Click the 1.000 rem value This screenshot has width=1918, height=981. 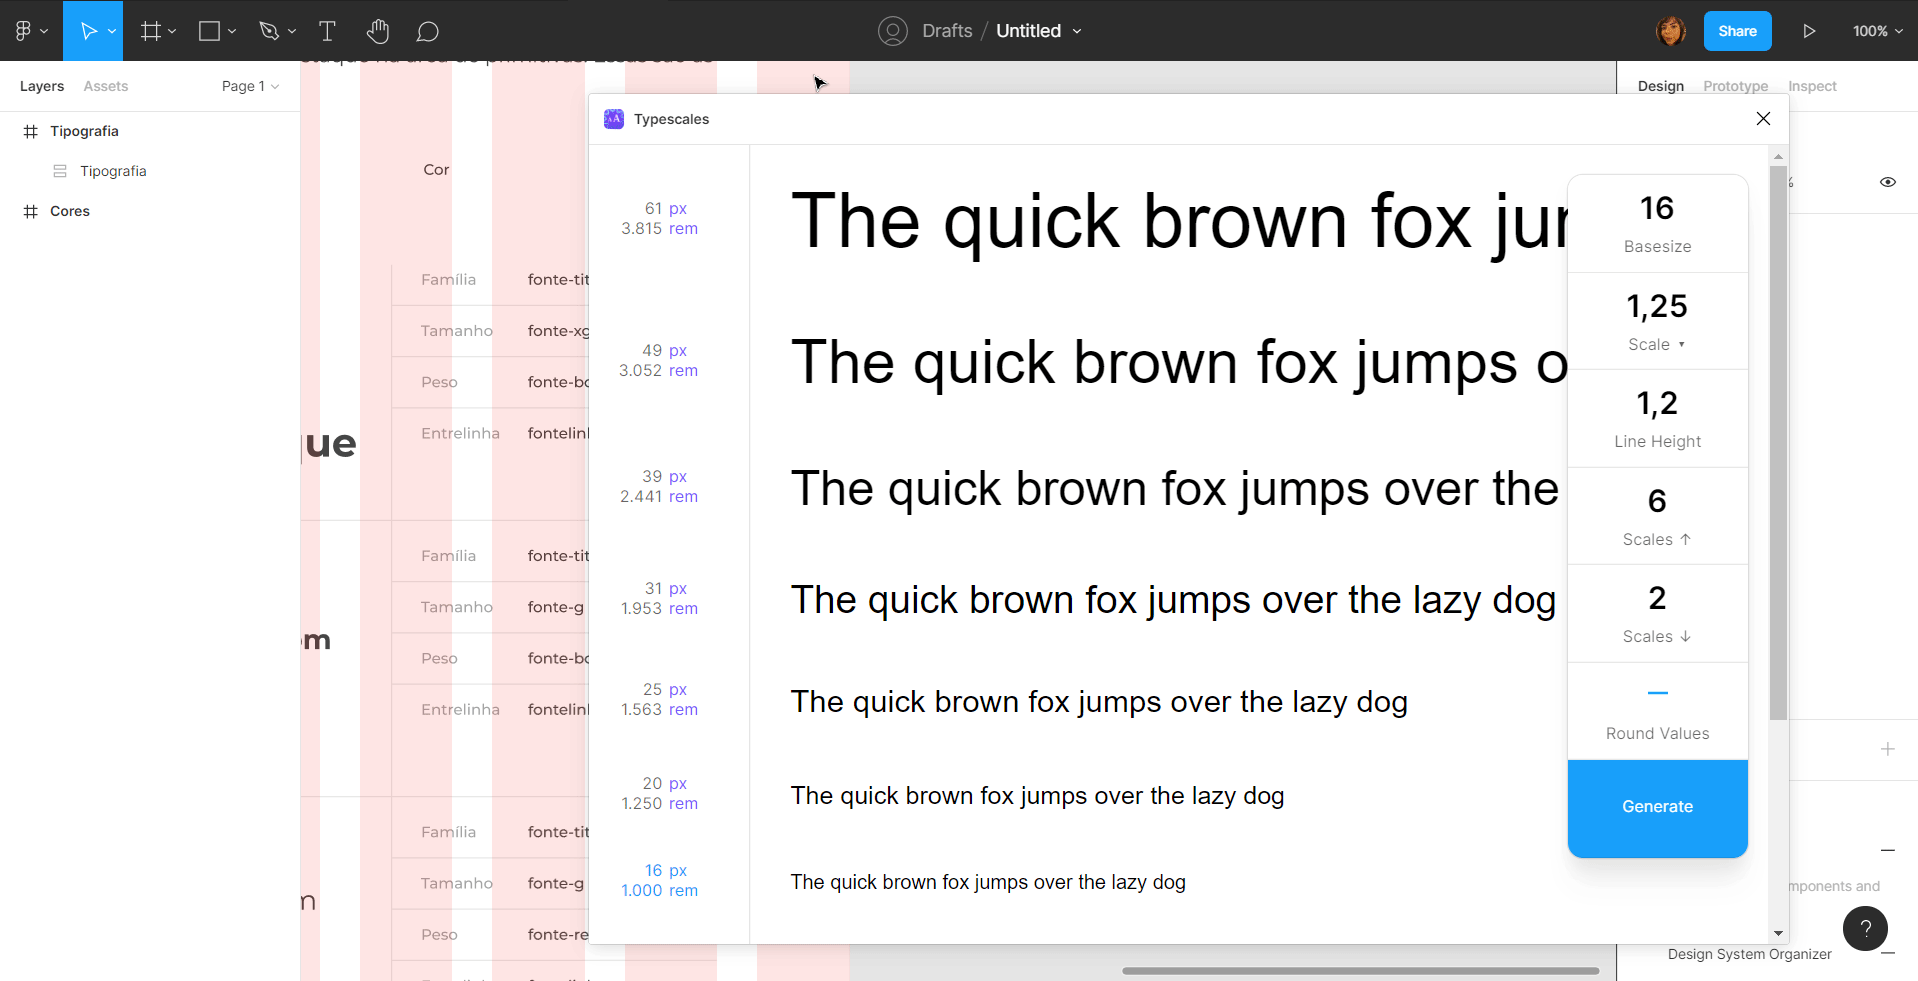click(x=659, y=890)
